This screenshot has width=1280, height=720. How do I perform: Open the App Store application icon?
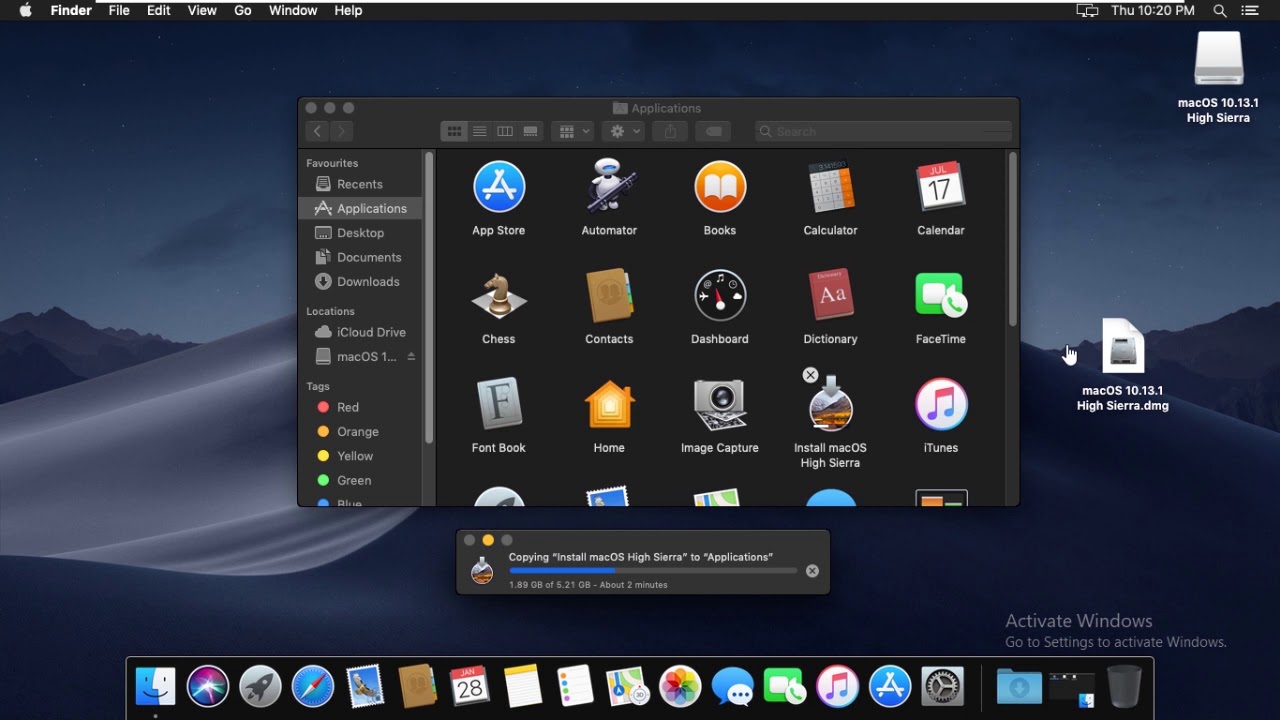click(x=499, y=187)
